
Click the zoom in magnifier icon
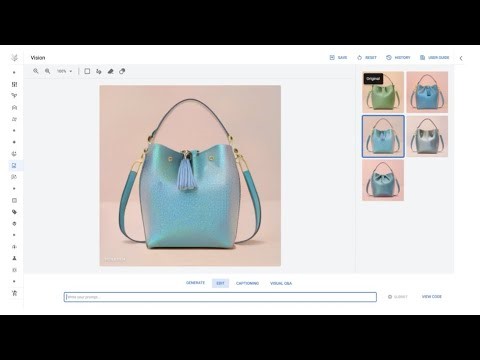(x=36, y=71)
